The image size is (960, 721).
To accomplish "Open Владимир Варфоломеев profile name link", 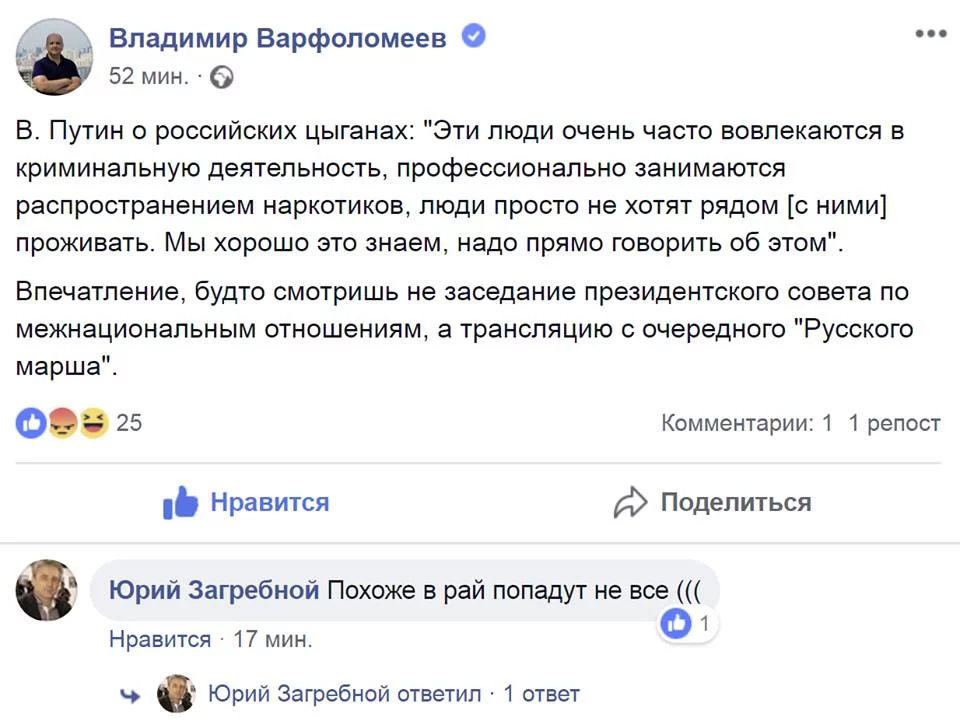I will click(278, 38).
